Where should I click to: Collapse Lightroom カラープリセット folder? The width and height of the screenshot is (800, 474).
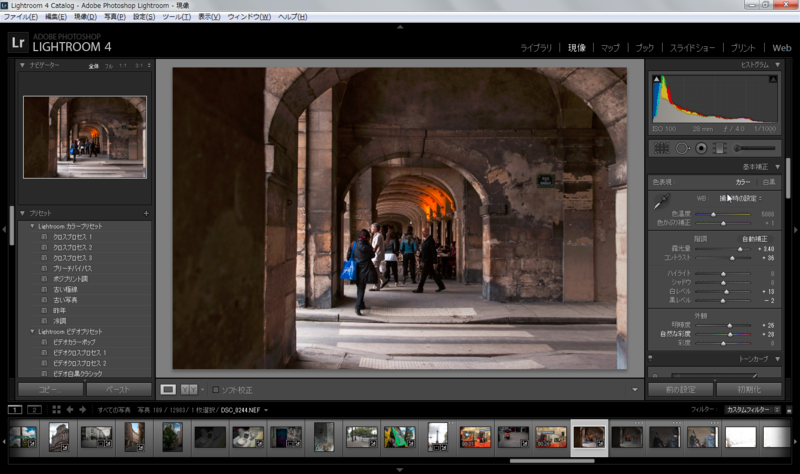click(x=33, y=226)
